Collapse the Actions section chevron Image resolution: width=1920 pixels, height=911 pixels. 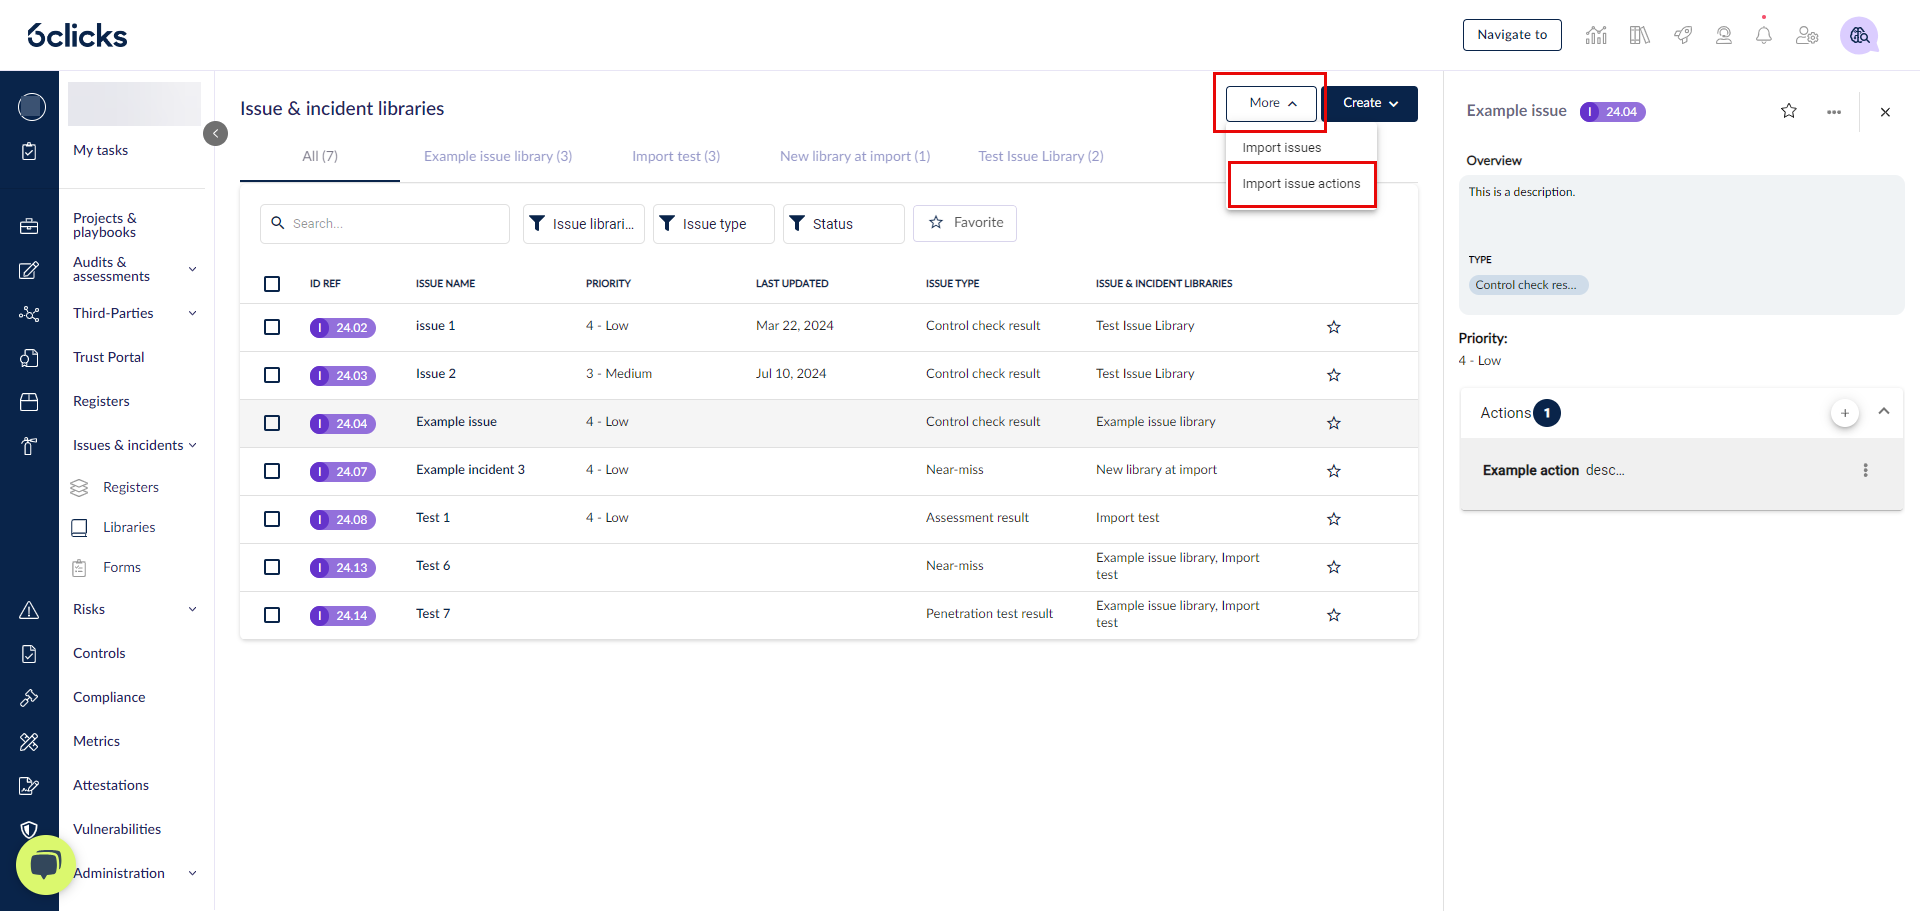1884,411
